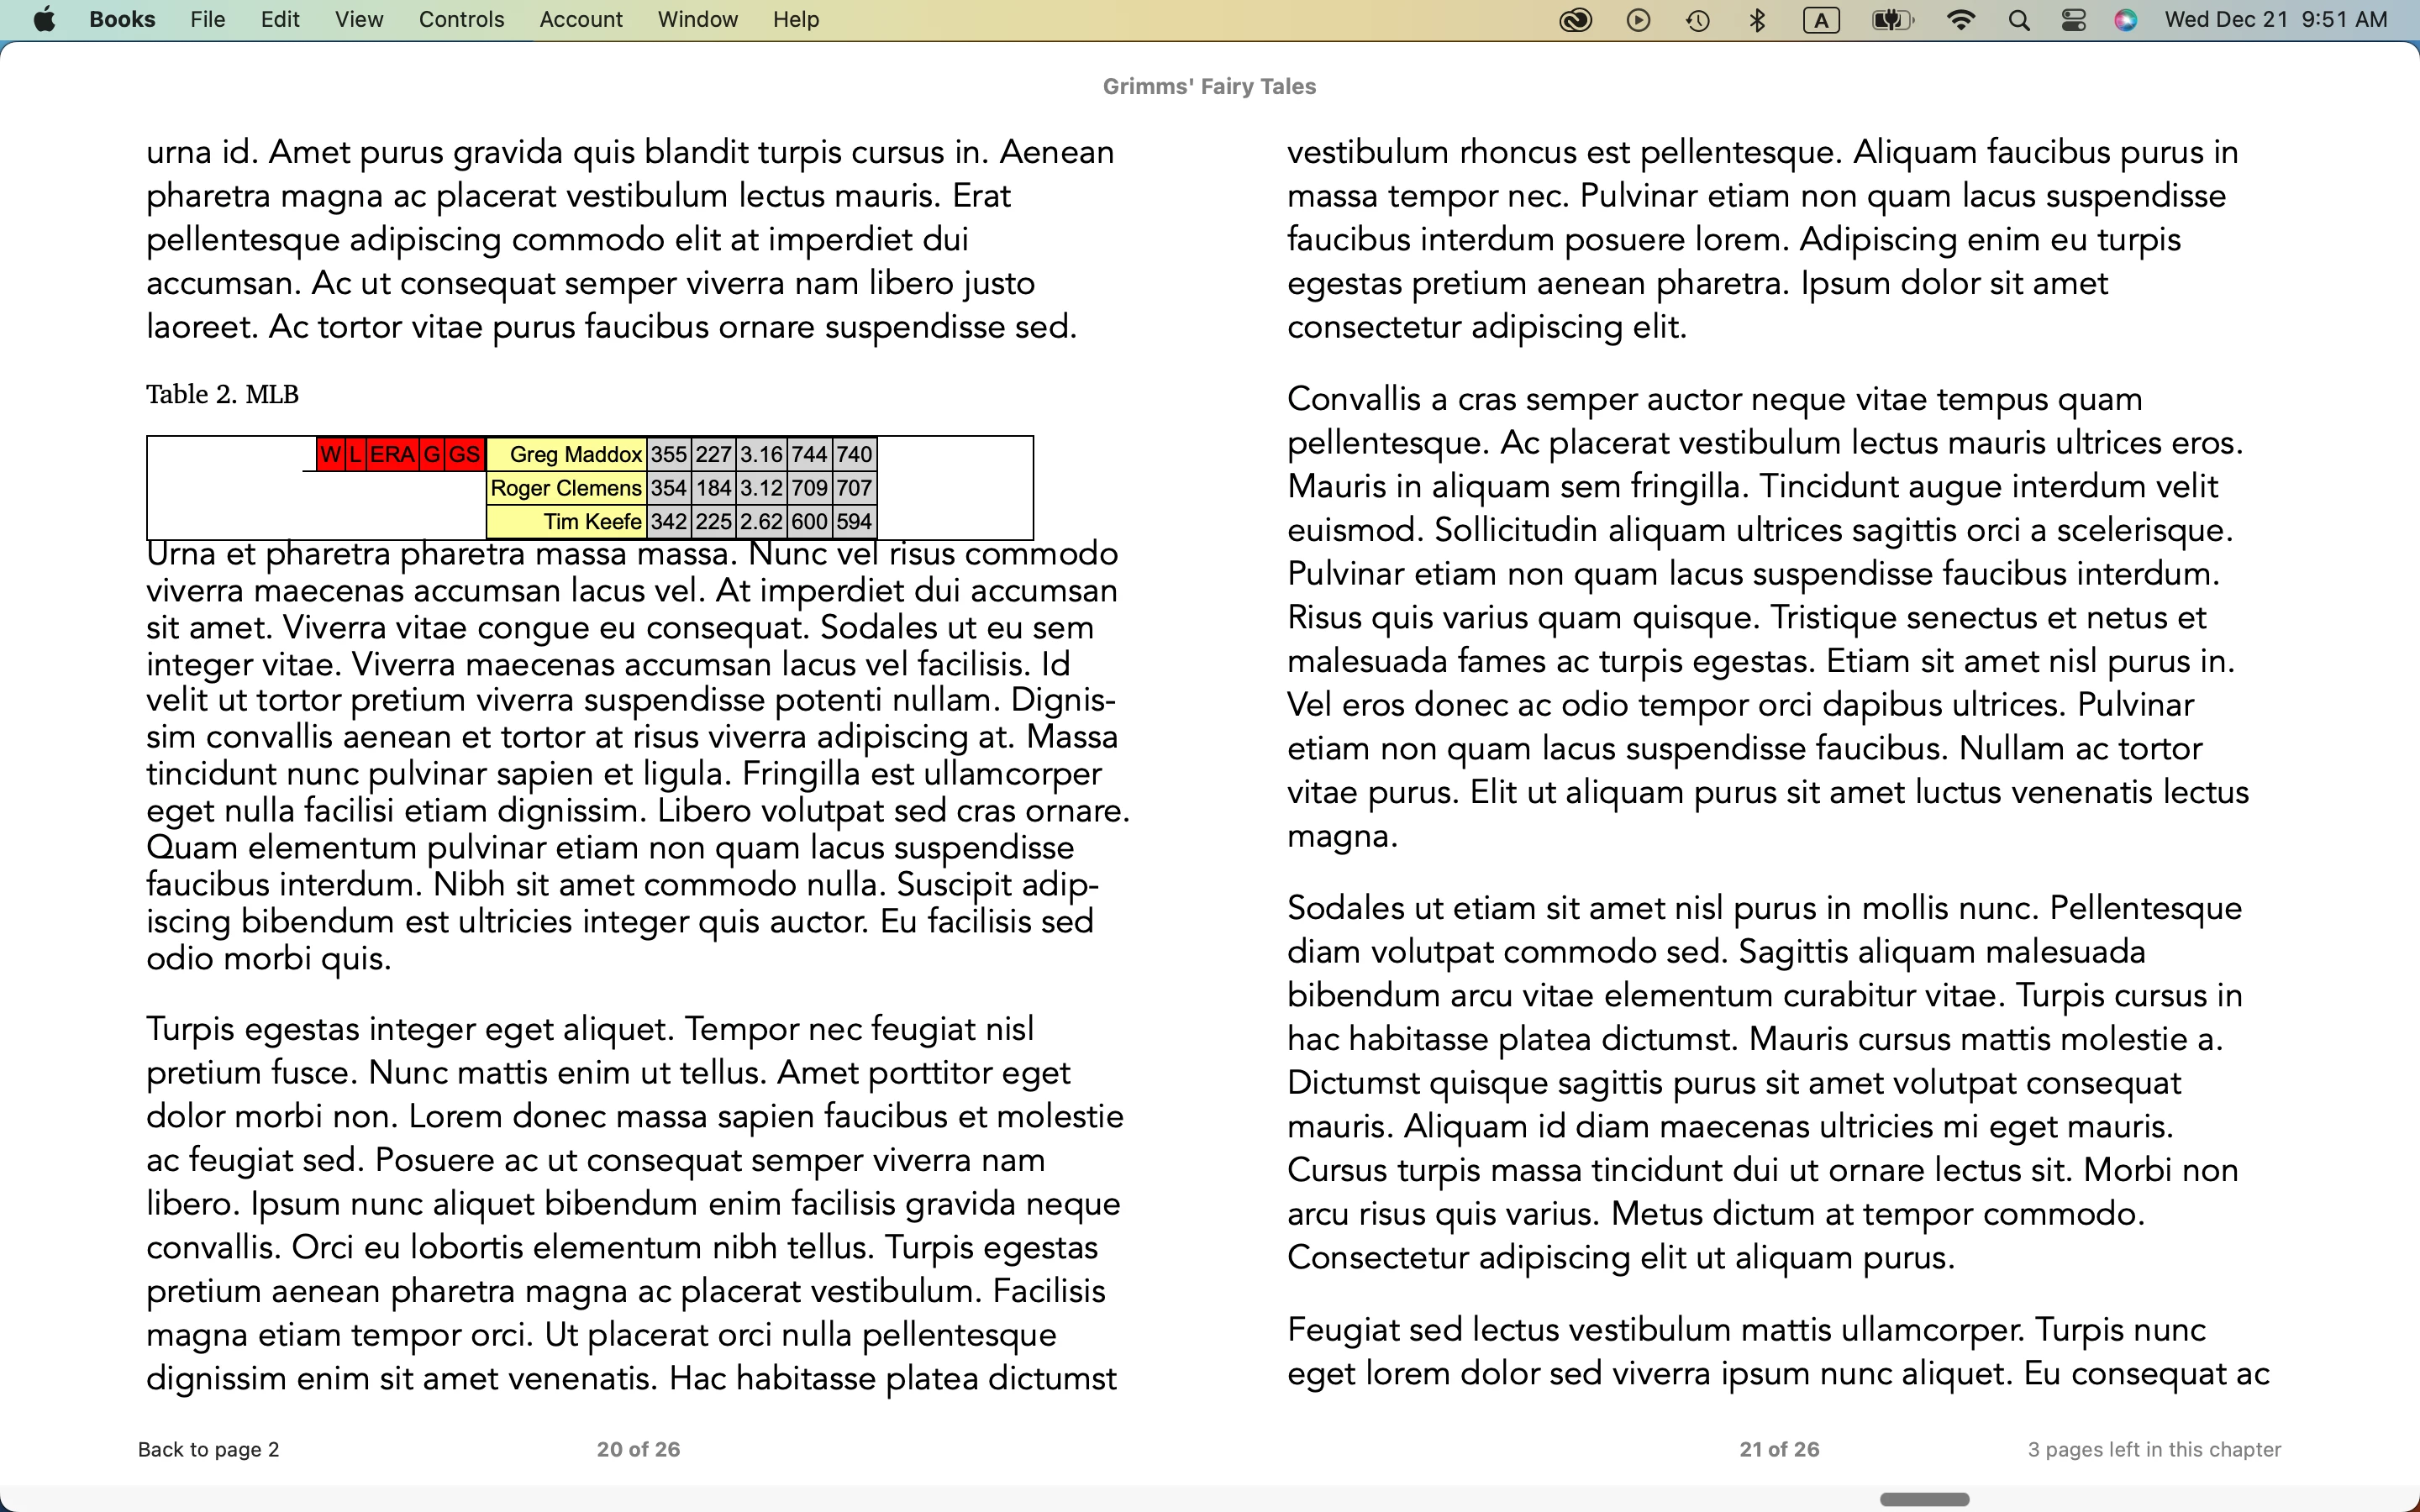Open Spotlight search magnifier

pyautogui.click(x=2018, y=20)
